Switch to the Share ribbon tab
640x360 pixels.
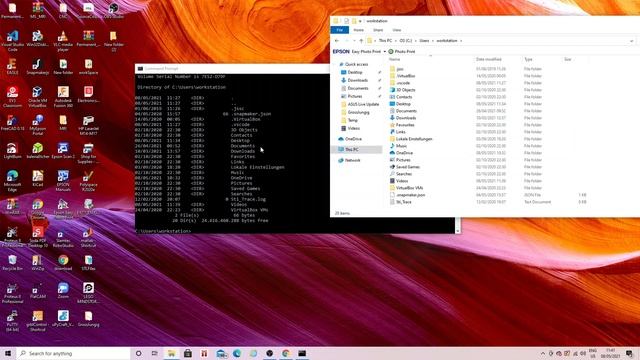(378, 30)
